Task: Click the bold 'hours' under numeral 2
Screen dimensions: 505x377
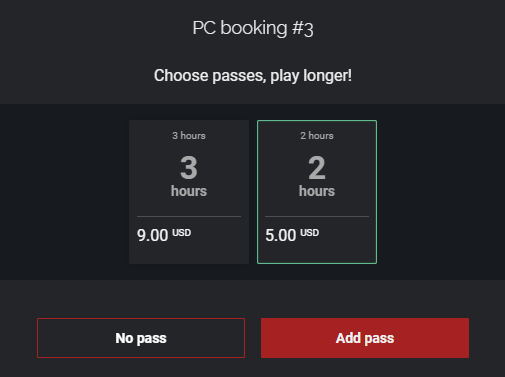Action: [317, 191]
